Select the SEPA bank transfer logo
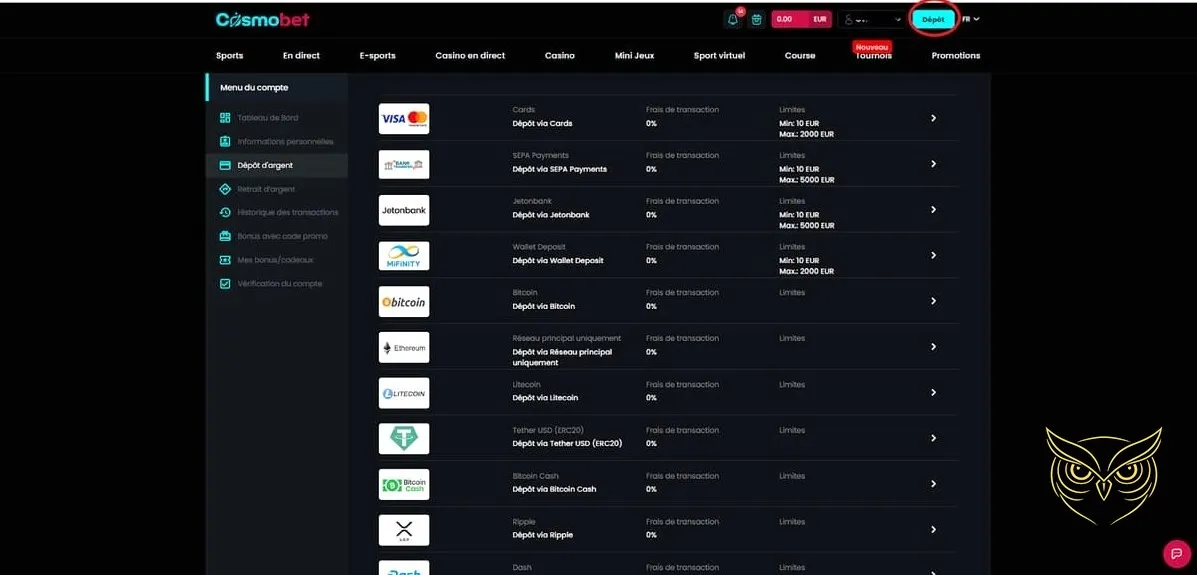The width and height of the screenshot is (1197, 575). (404, 164)
